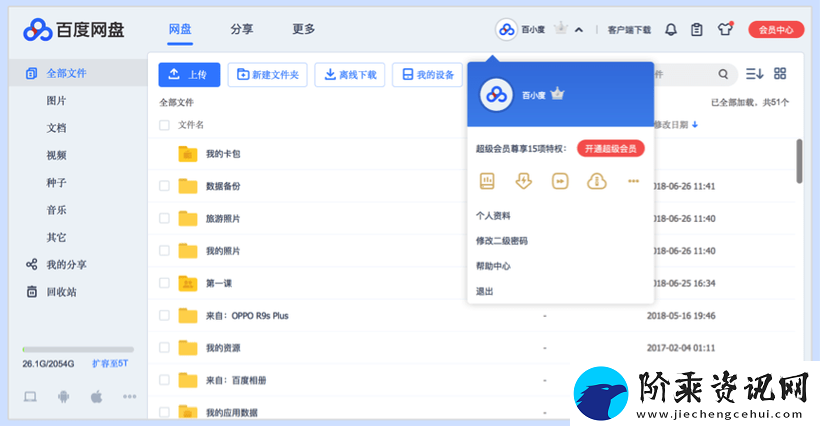Open the 更多 tab

303,29
